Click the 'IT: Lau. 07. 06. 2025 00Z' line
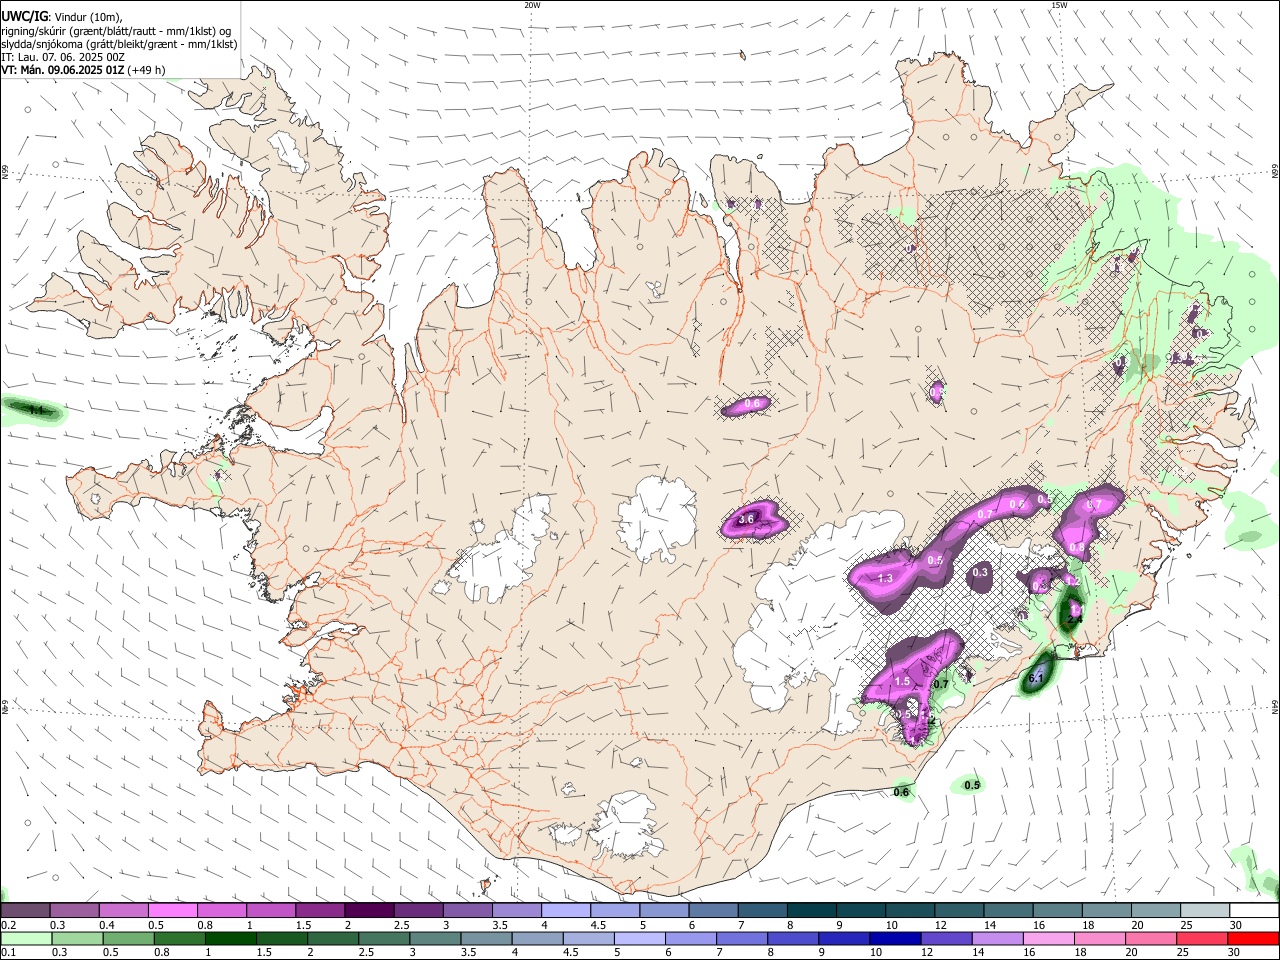The width and height of the screenshot is (1280, 960). [62, 57]
